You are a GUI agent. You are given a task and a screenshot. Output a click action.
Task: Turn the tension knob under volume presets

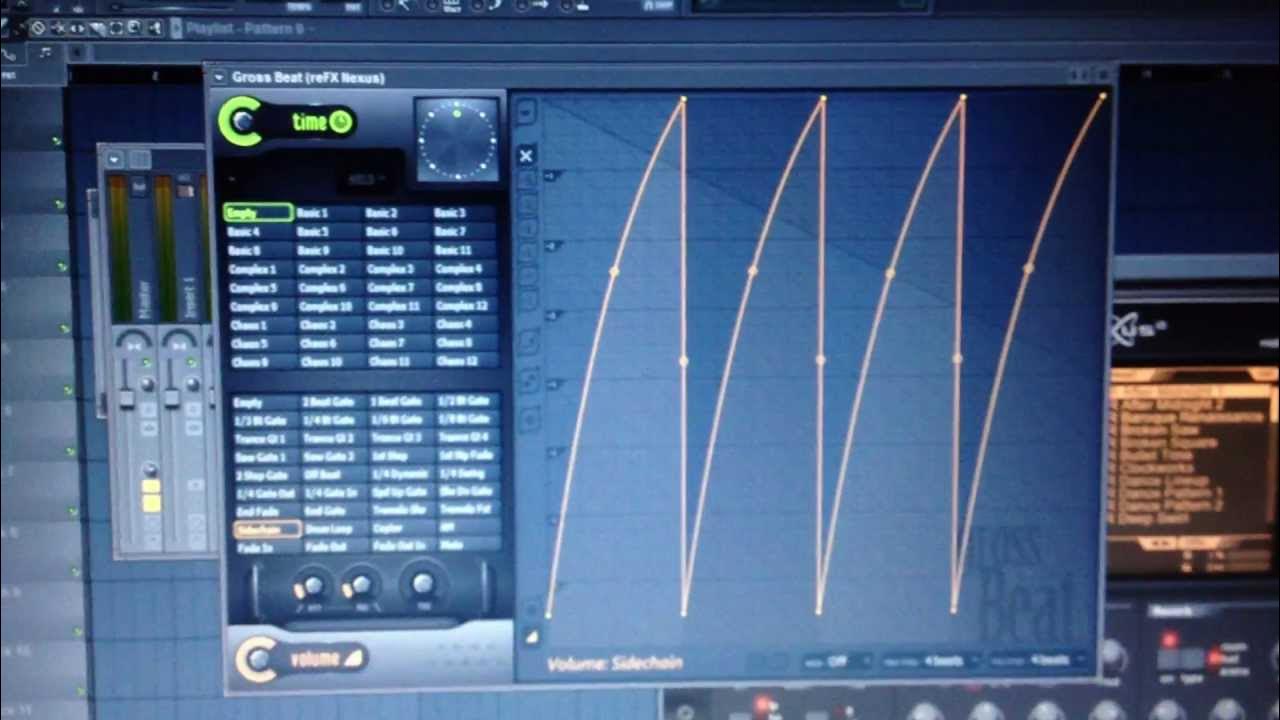423,582
